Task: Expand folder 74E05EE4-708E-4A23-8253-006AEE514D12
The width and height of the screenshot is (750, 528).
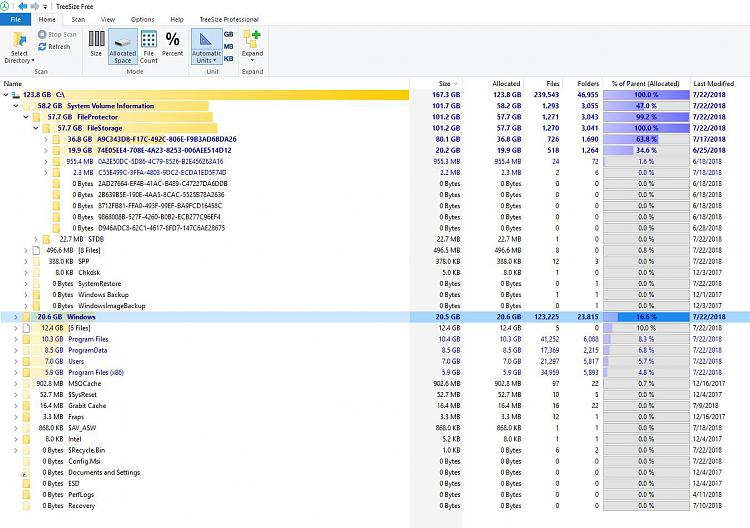Action: click(x=46, y=150)
